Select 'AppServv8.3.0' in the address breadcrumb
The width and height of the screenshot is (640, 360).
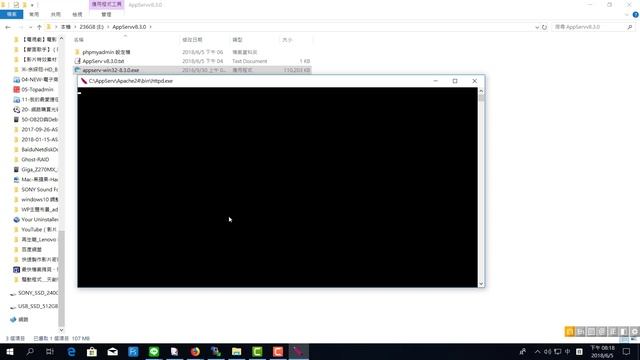pos(129,27)
